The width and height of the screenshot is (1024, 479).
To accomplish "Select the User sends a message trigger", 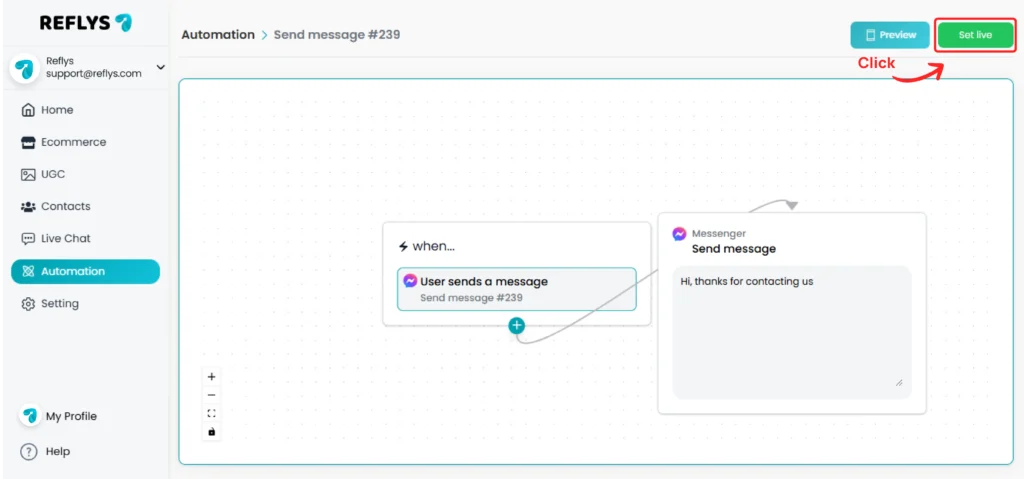I will [517, 289].
